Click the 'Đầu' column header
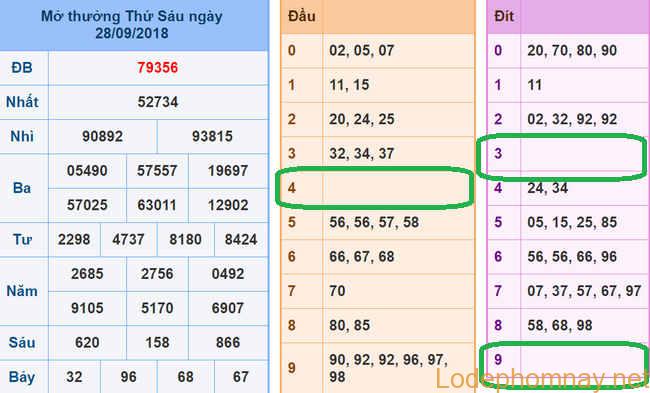Viewport: 650px width, 393px height. click(302, 16)
